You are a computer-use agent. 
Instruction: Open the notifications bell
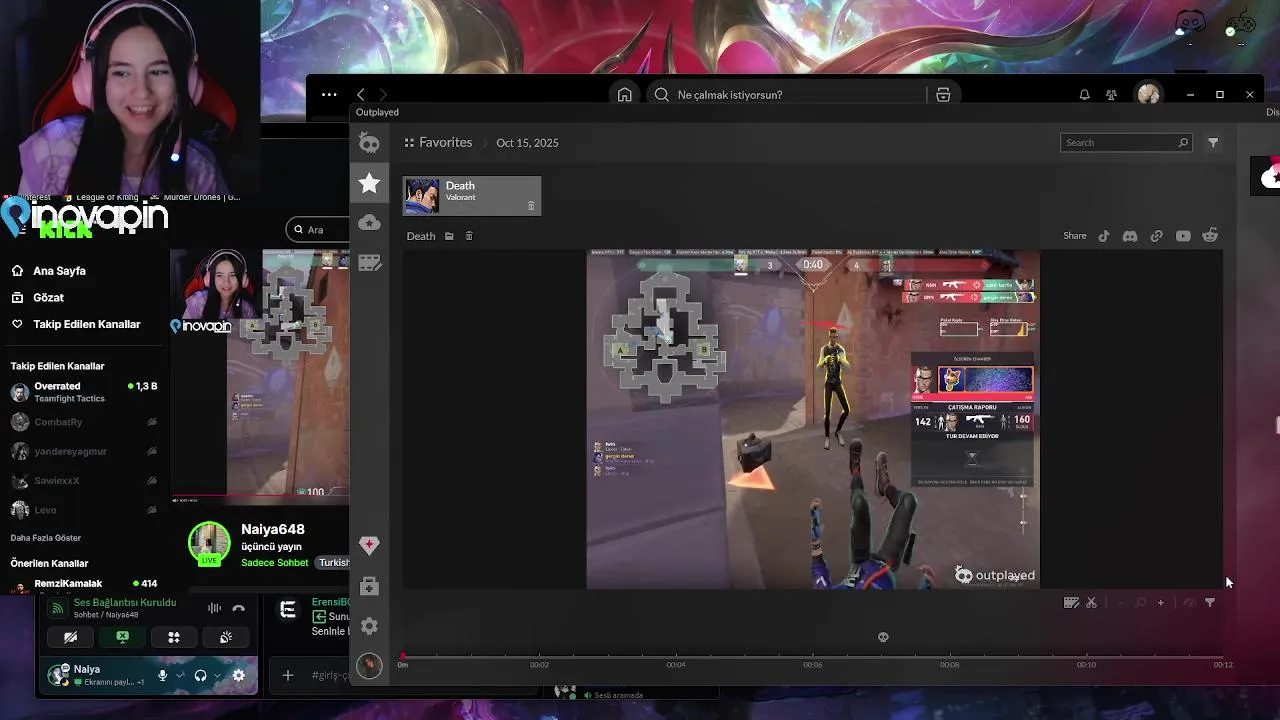1084,95
